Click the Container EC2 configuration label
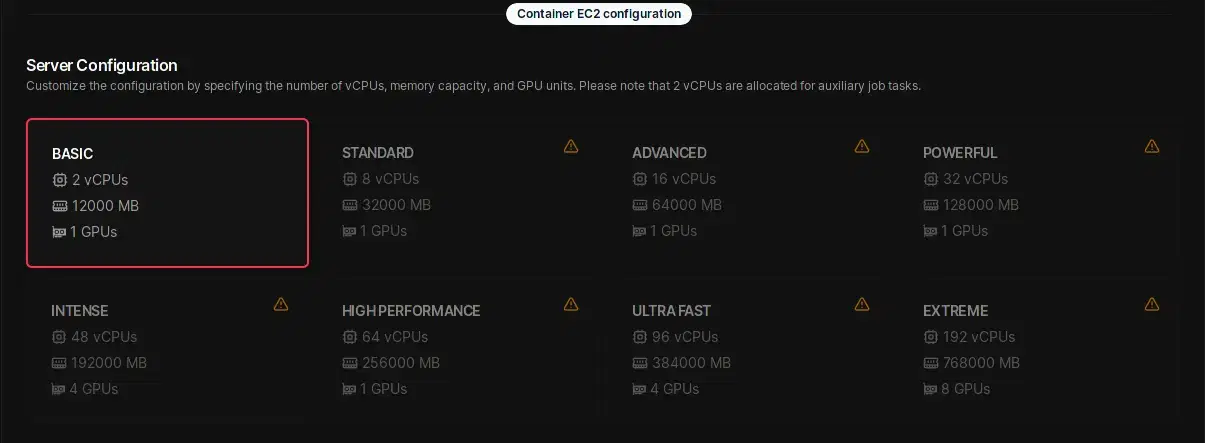Screen dimensions: 1205x443 pos(599,14)
